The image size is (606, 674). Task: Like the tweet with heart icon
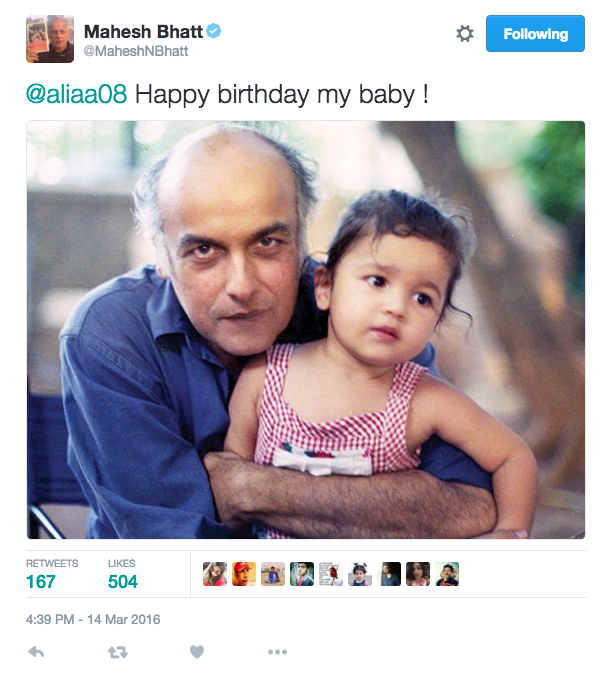197,652
